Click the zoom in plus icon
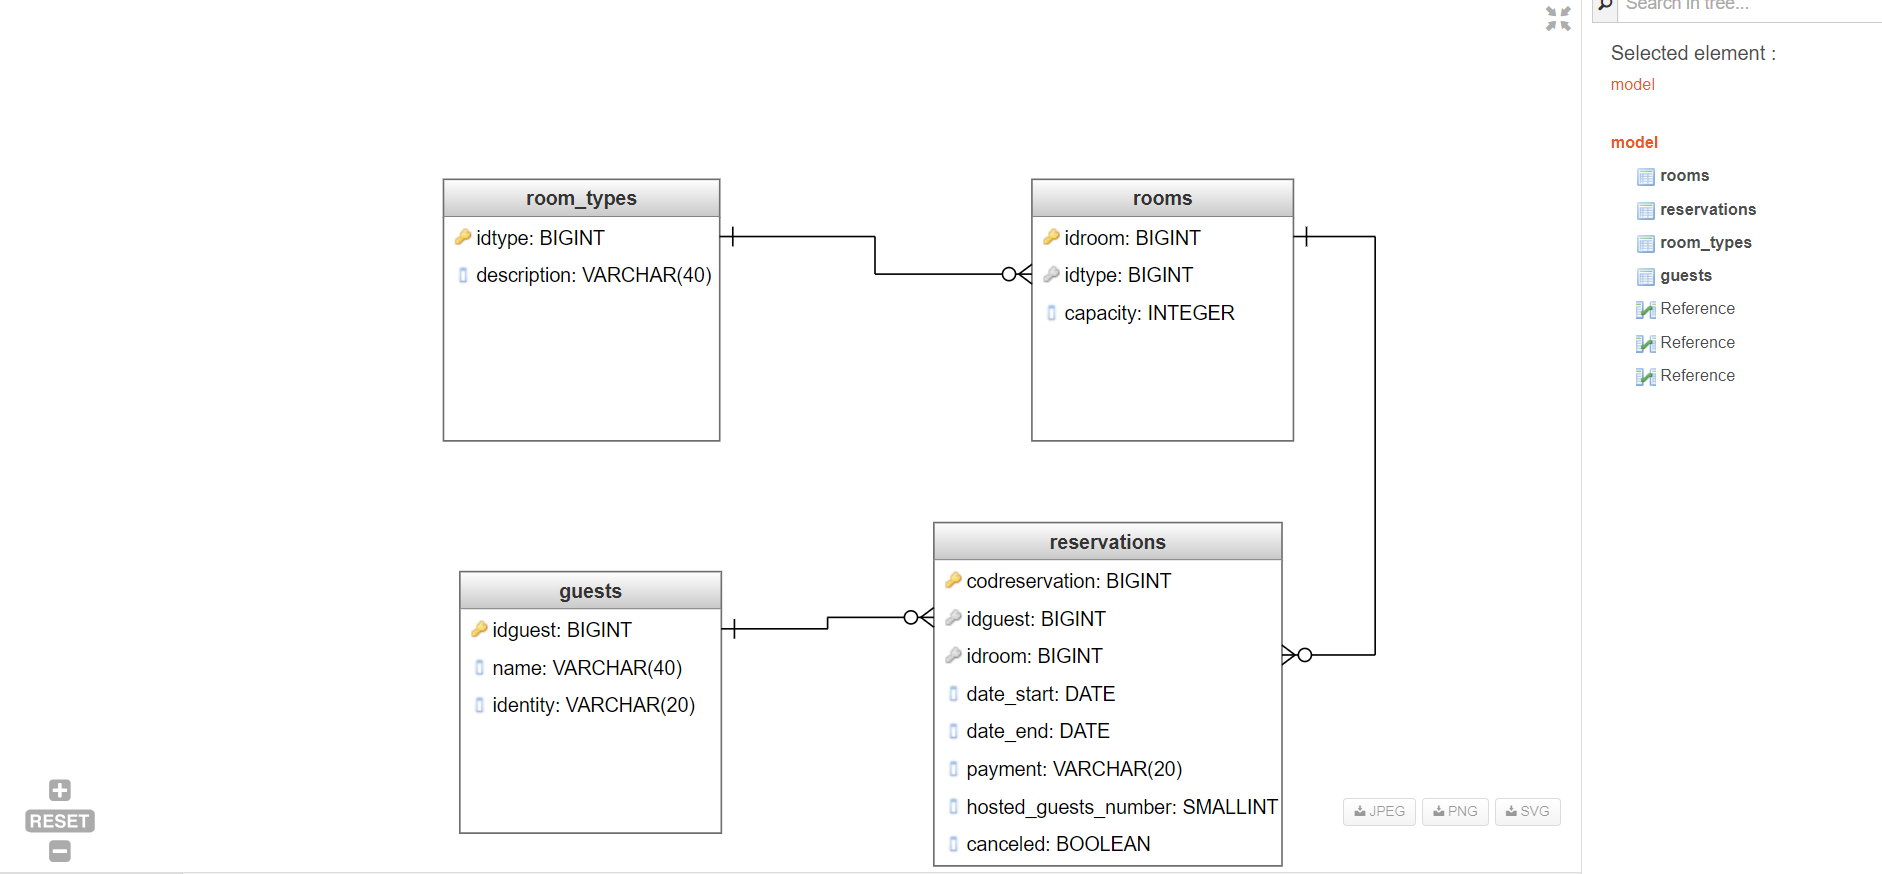1882x874 pixels. pyautogui.click(x=60, y=790)
